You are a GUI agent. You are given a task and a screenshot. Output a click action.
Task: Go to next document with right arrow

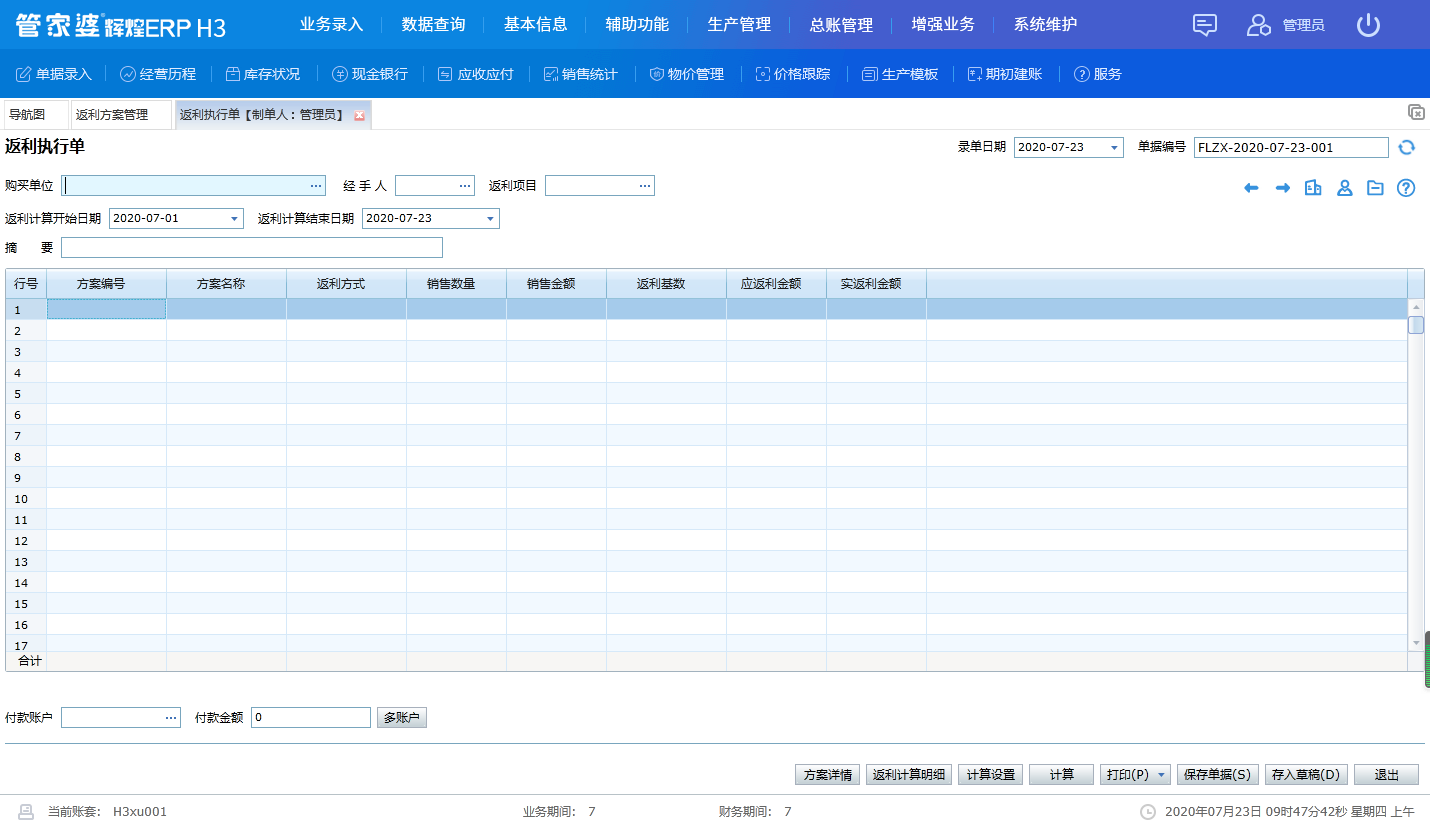(1282, 188)
